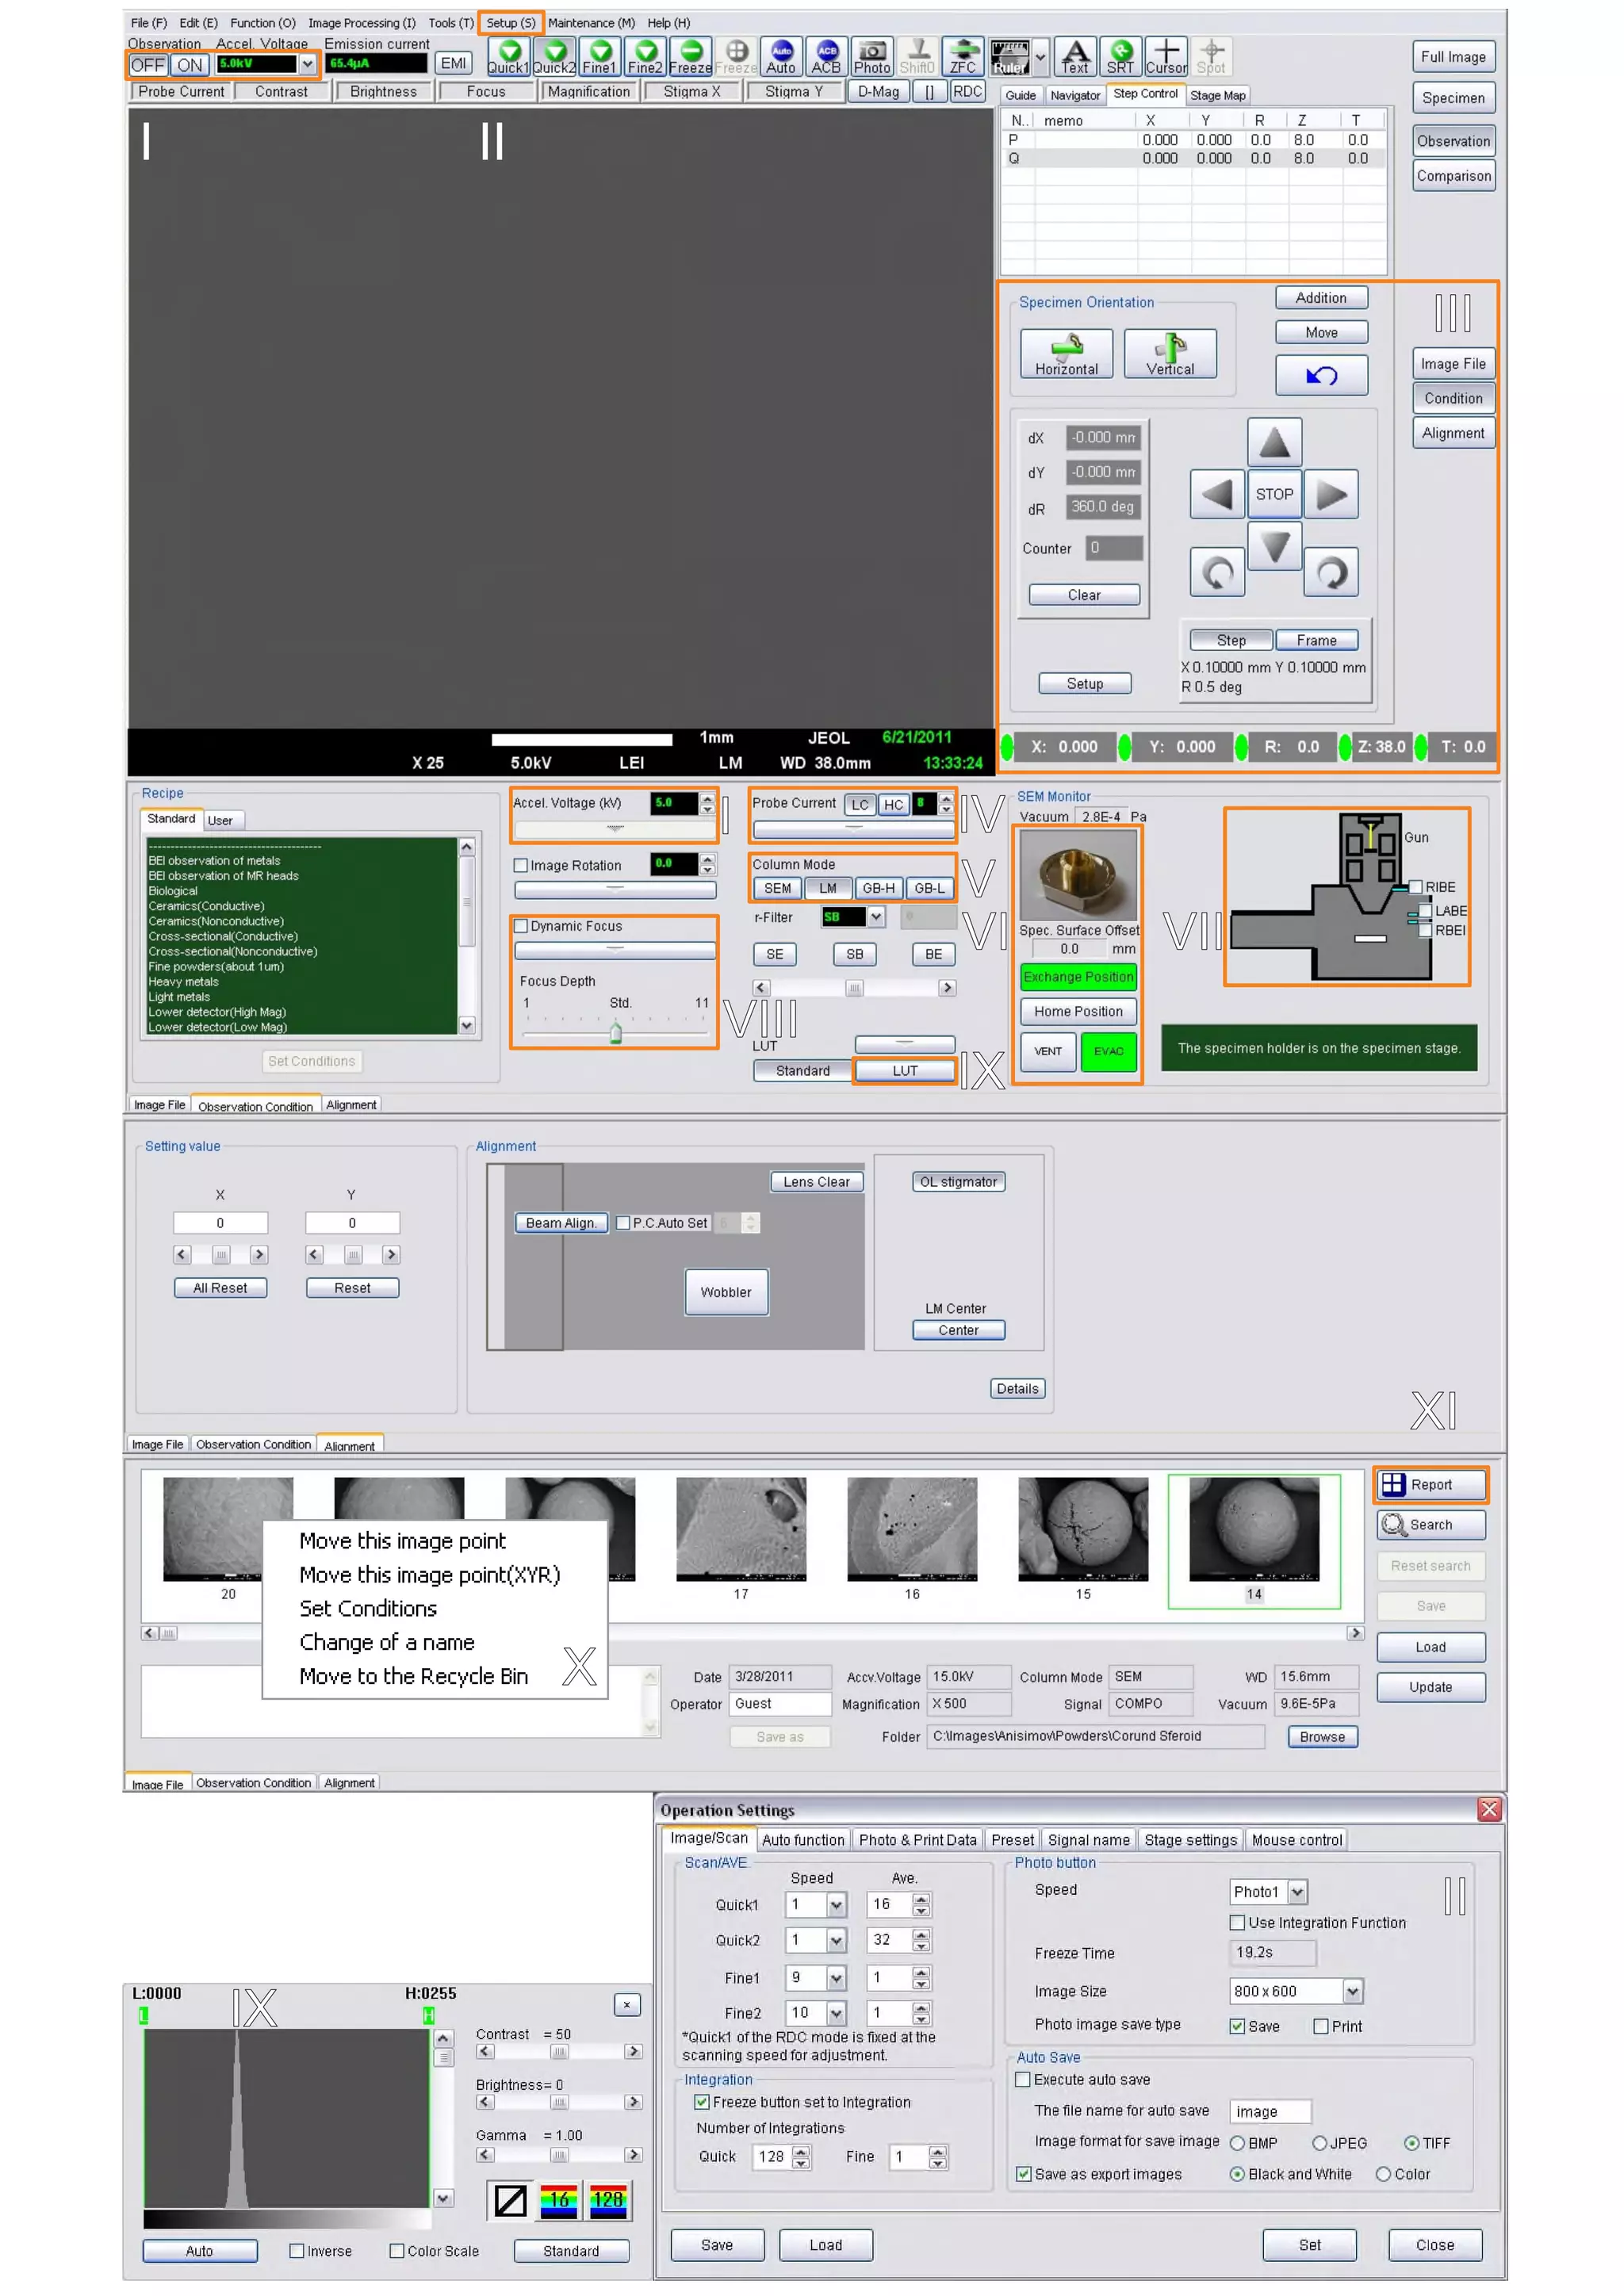Select the Ruler tool icon
The image size is (1624, 2296).
click(x=1009, y=56)
